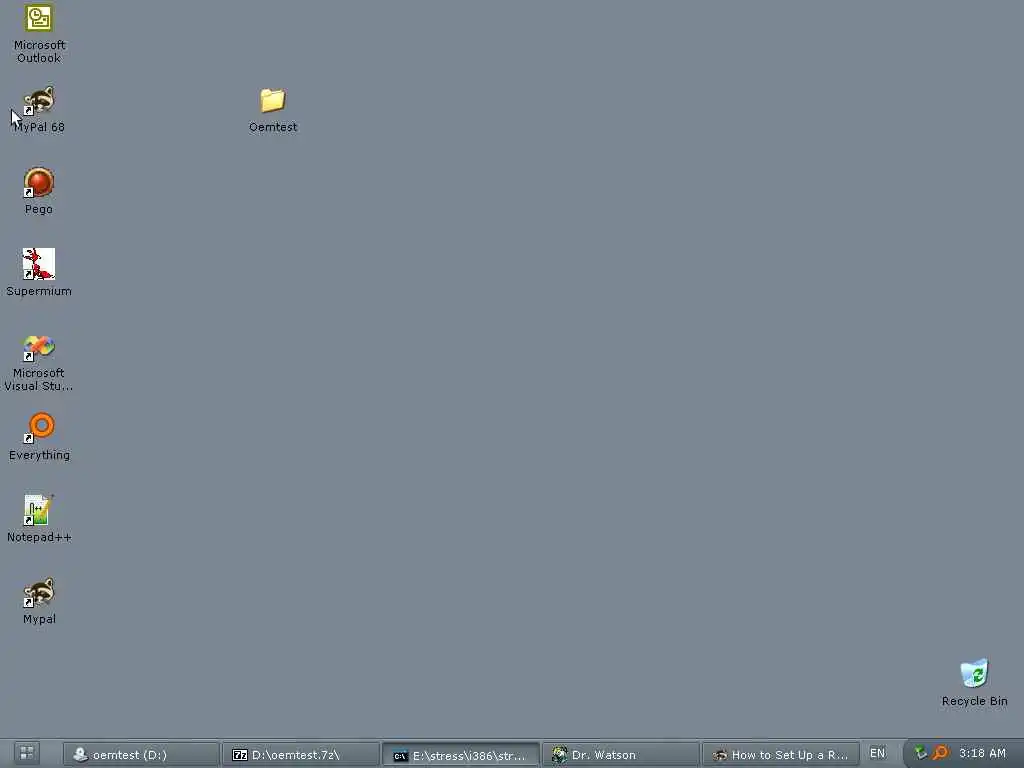1024x768 pixels.
Task: Select the Everything search shortcut
Action: coord(39,436)
